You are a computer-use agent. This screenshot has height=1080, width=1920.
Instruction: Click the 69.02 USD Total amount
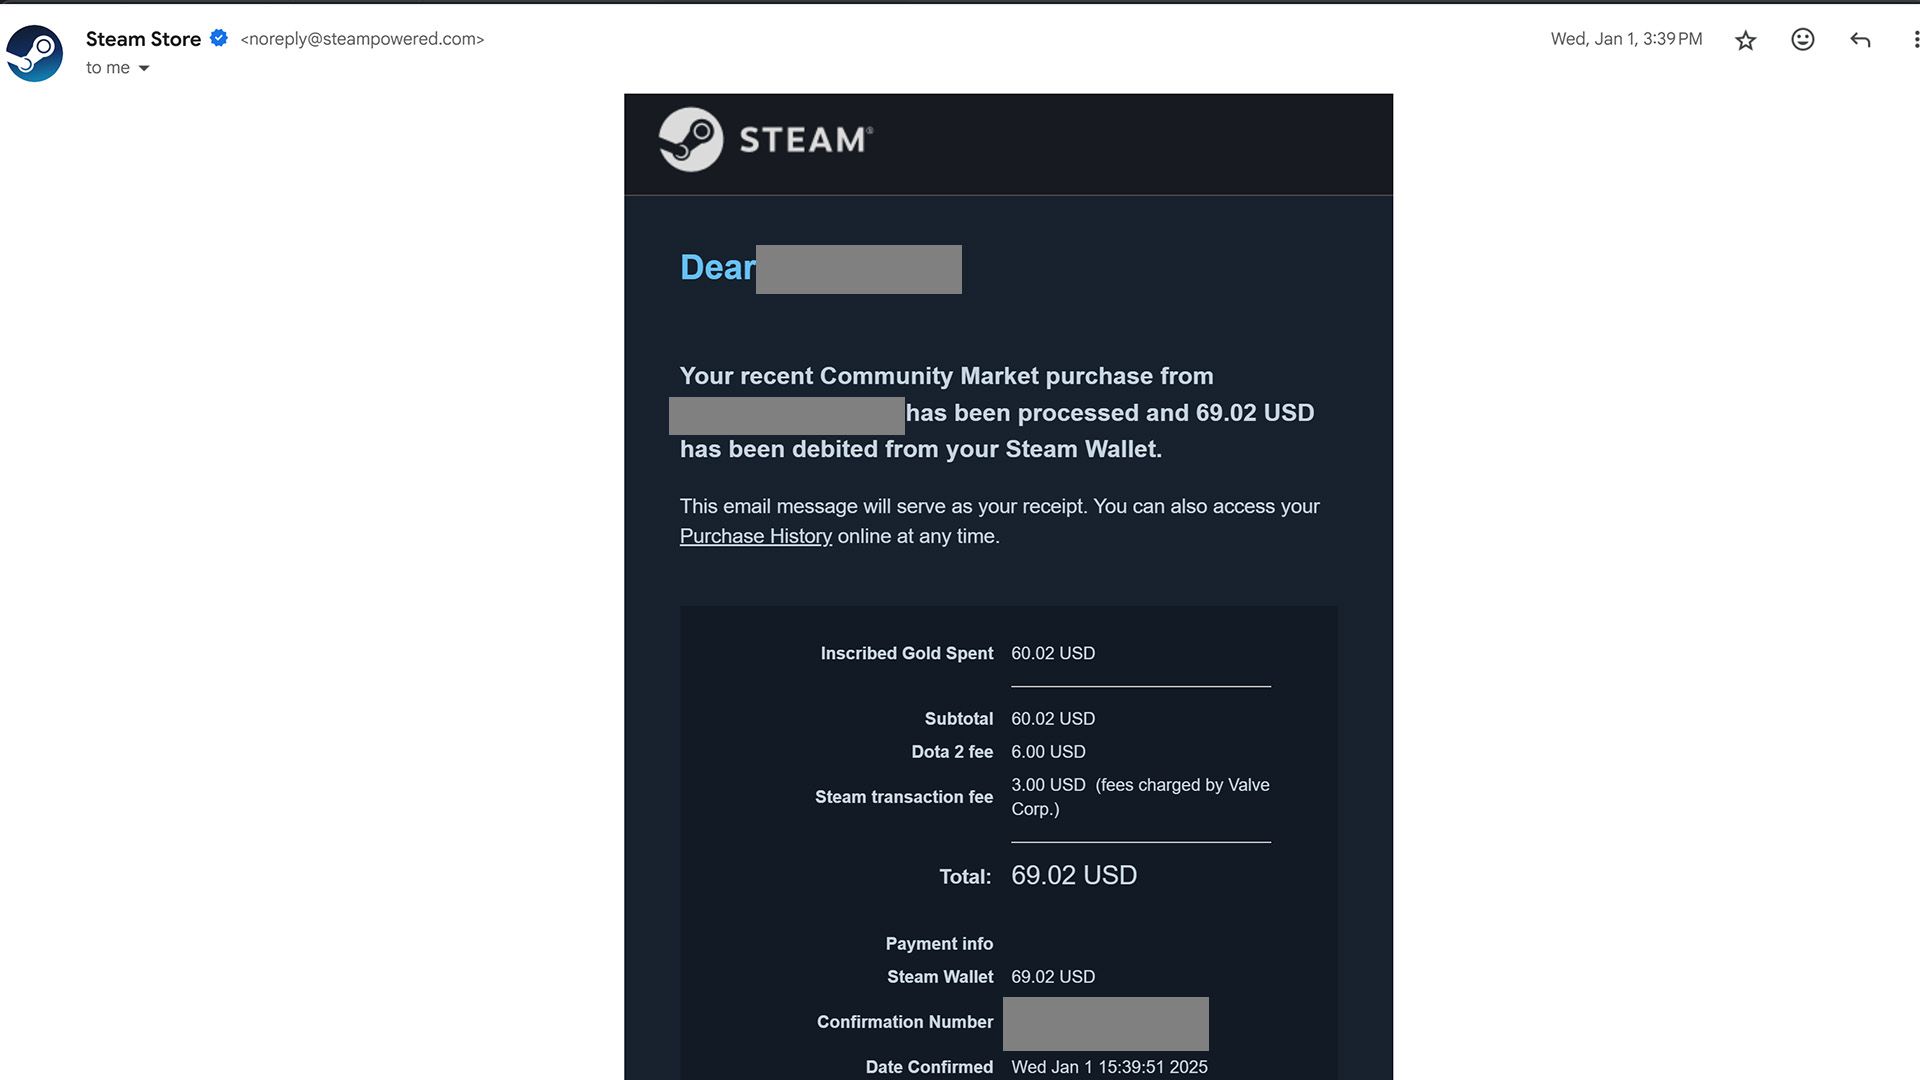coord(1073,875)
